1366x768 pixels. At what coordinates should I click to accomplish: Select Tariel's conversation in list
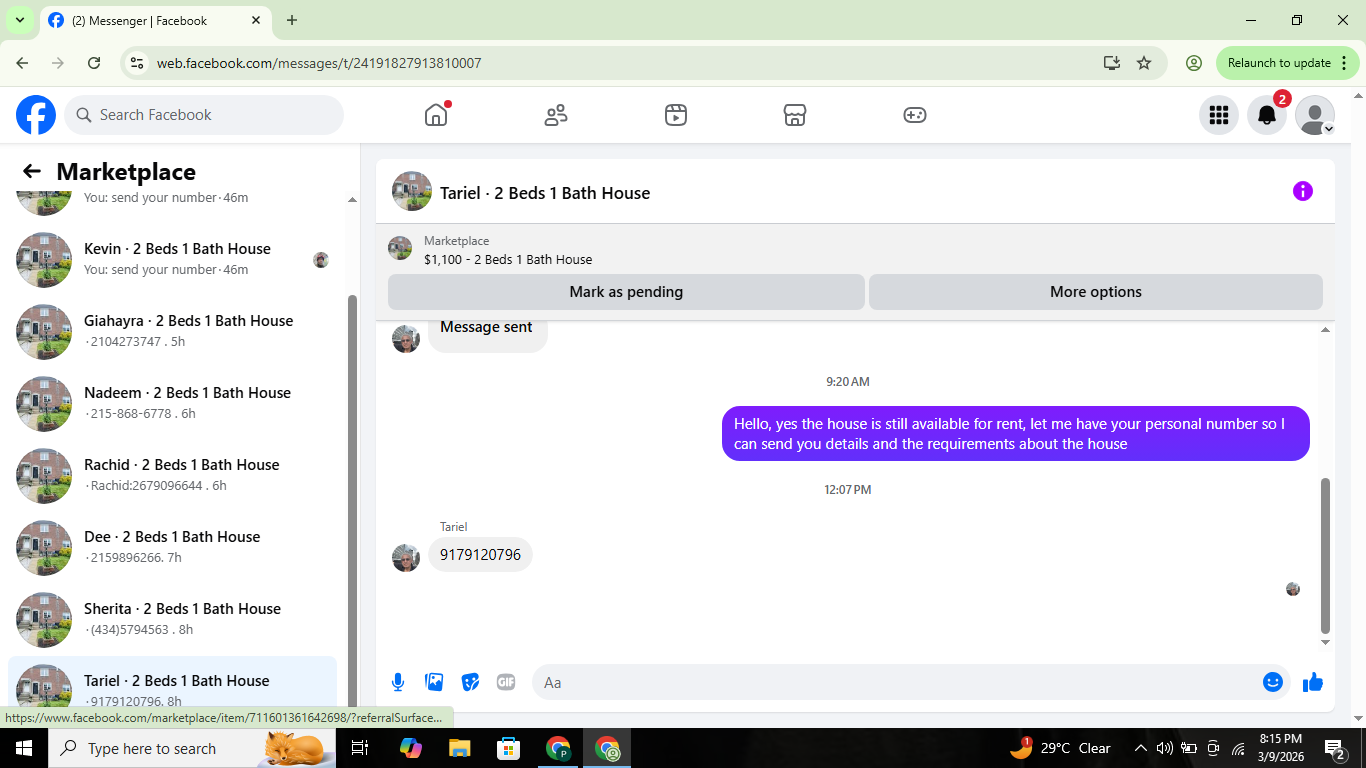click(x=172, y=684)
